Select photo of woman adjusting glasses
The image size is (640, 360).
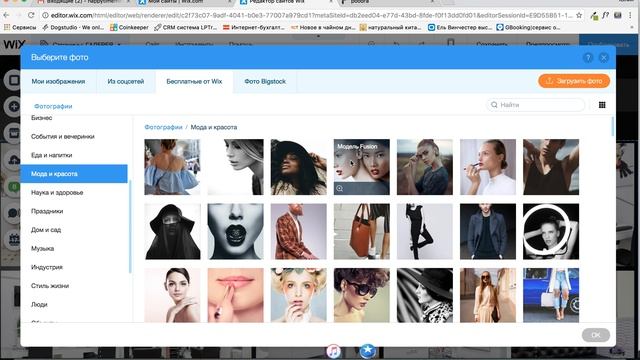(424, 167)
